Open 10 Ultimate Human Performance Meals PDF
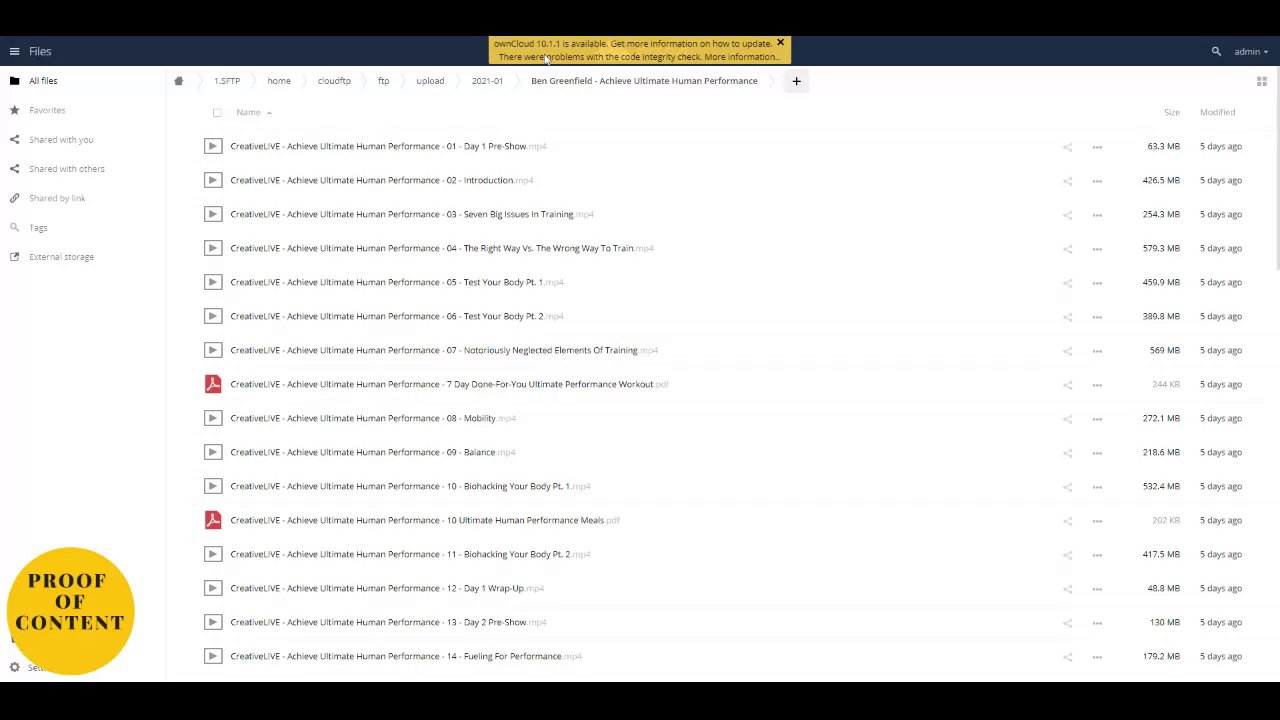The height and width of the screenshot is (720, 1280). coord(425,520)
